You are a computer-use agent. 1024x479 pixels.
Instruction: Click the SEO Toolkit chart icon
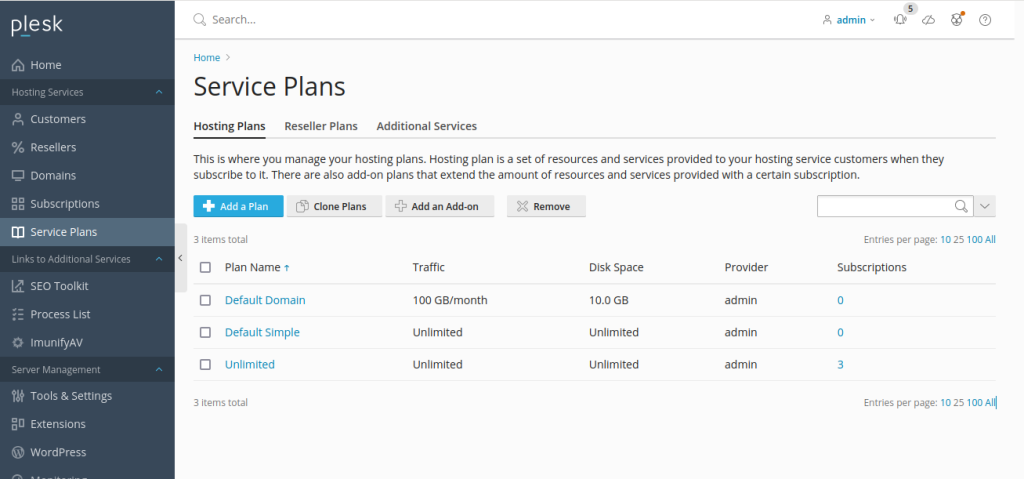coord(18,286)
